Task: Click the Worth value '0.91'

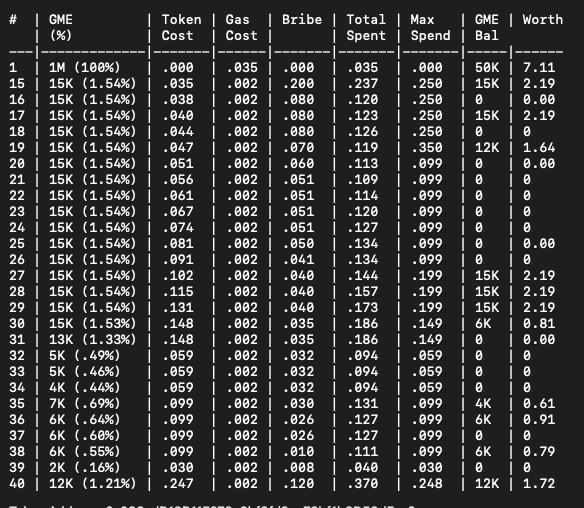Action: point(539,420)
